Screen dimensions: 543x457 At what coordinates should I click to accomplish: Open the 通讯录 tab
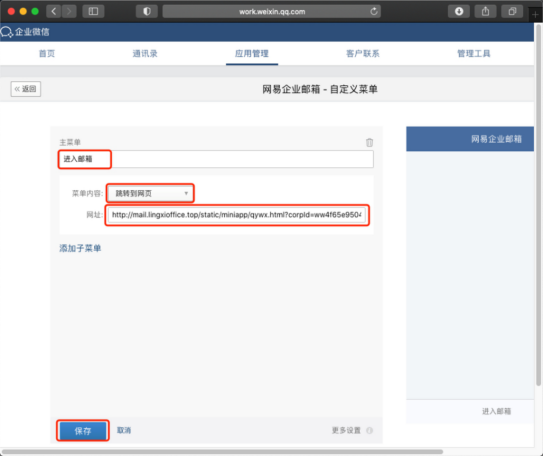(x=145, y=53)
